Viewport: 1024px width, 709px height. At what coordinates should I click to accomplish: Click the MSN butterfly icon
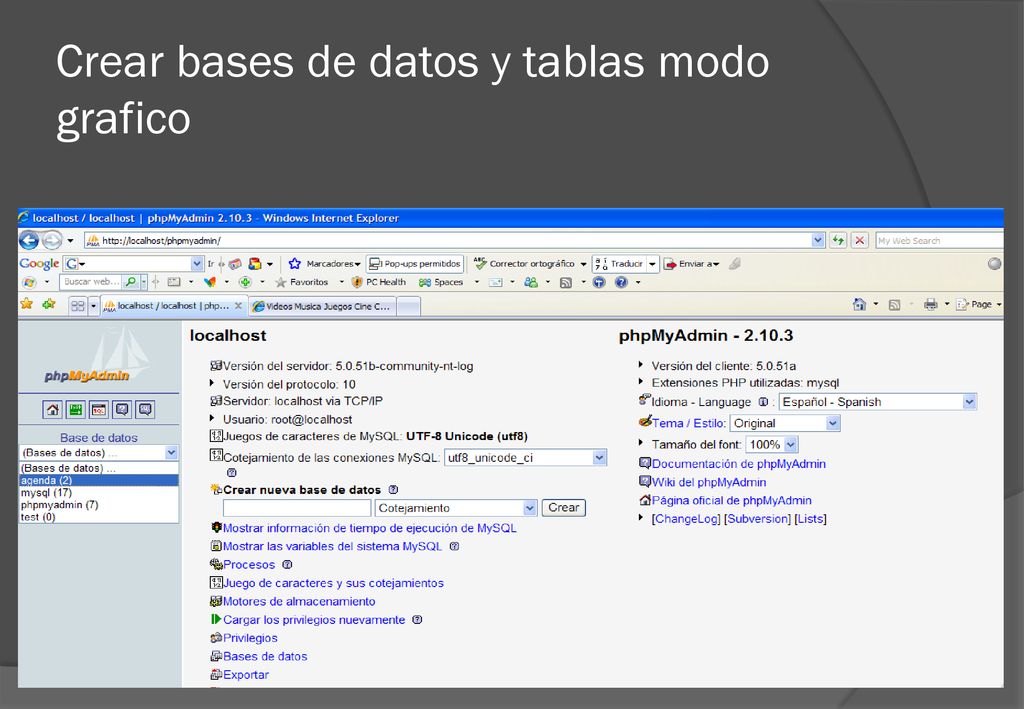(x=210, y=282)
